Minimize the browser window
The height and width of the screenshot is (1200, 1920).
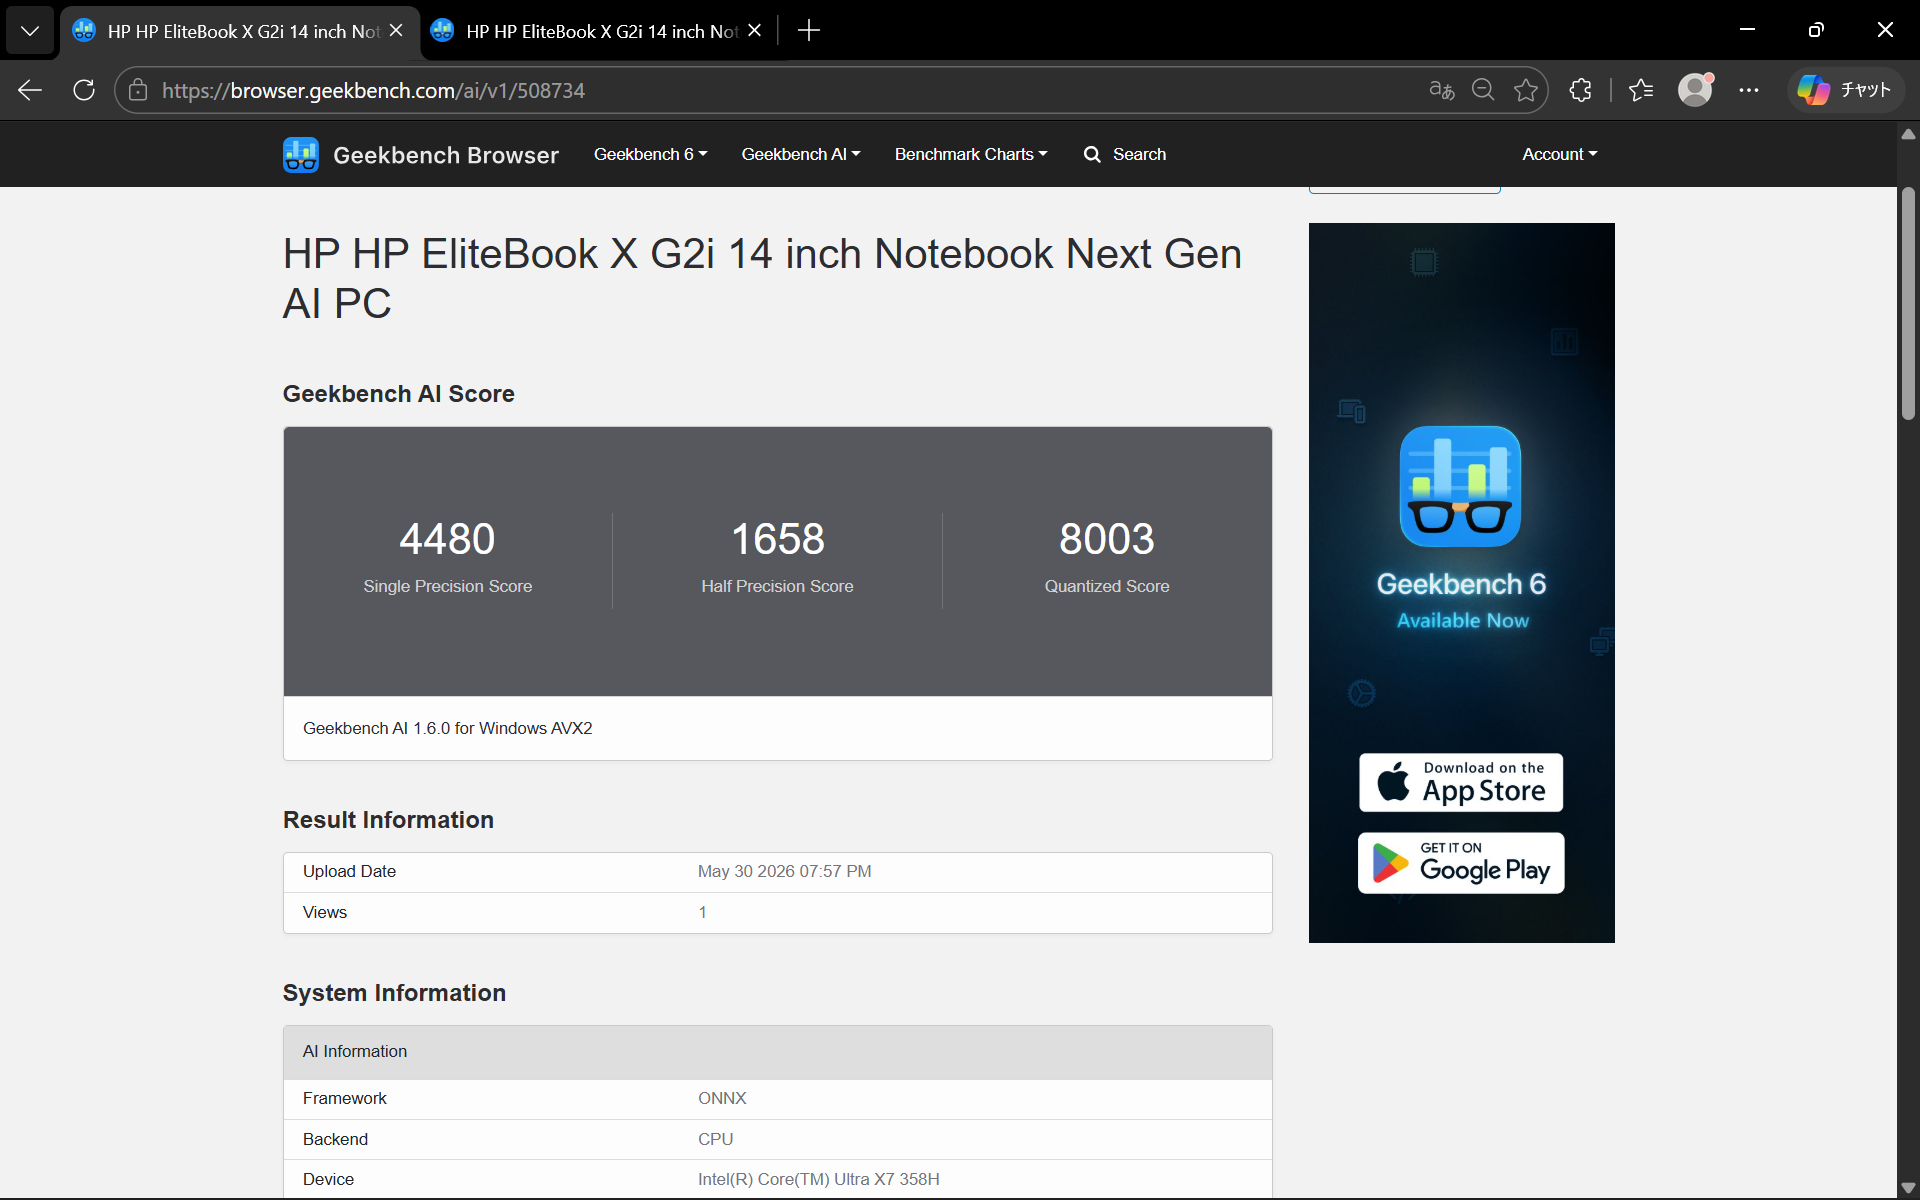(x=1747, y=30)
